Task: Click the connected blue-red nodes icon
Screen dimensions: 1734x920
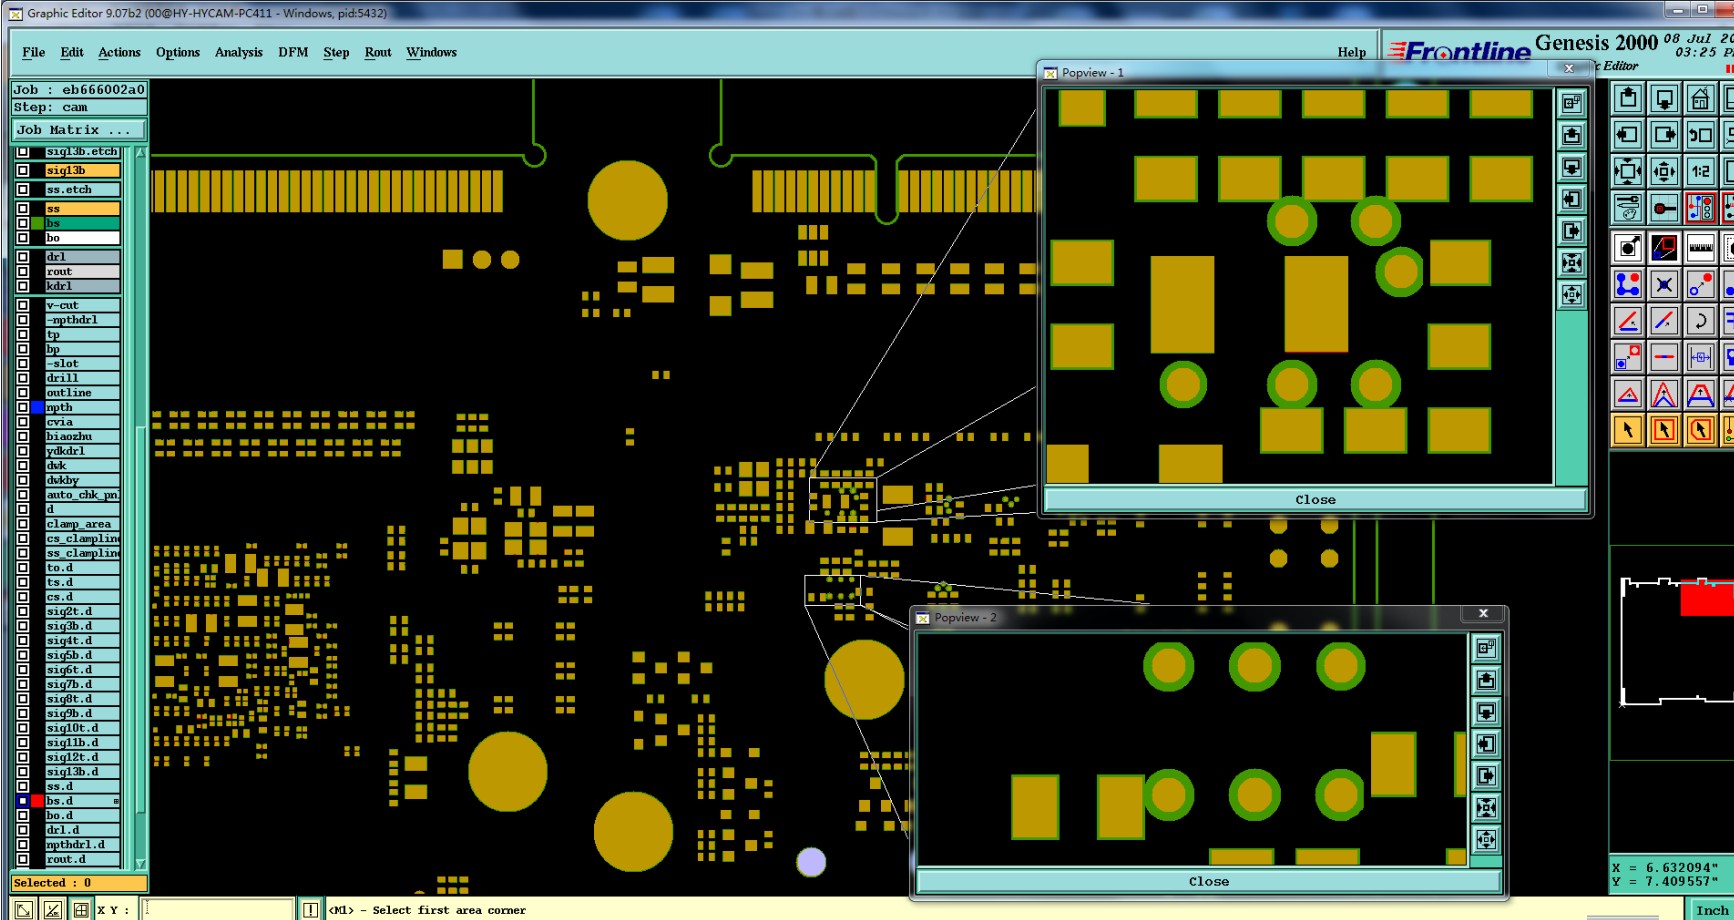Action: point(1628,285)
